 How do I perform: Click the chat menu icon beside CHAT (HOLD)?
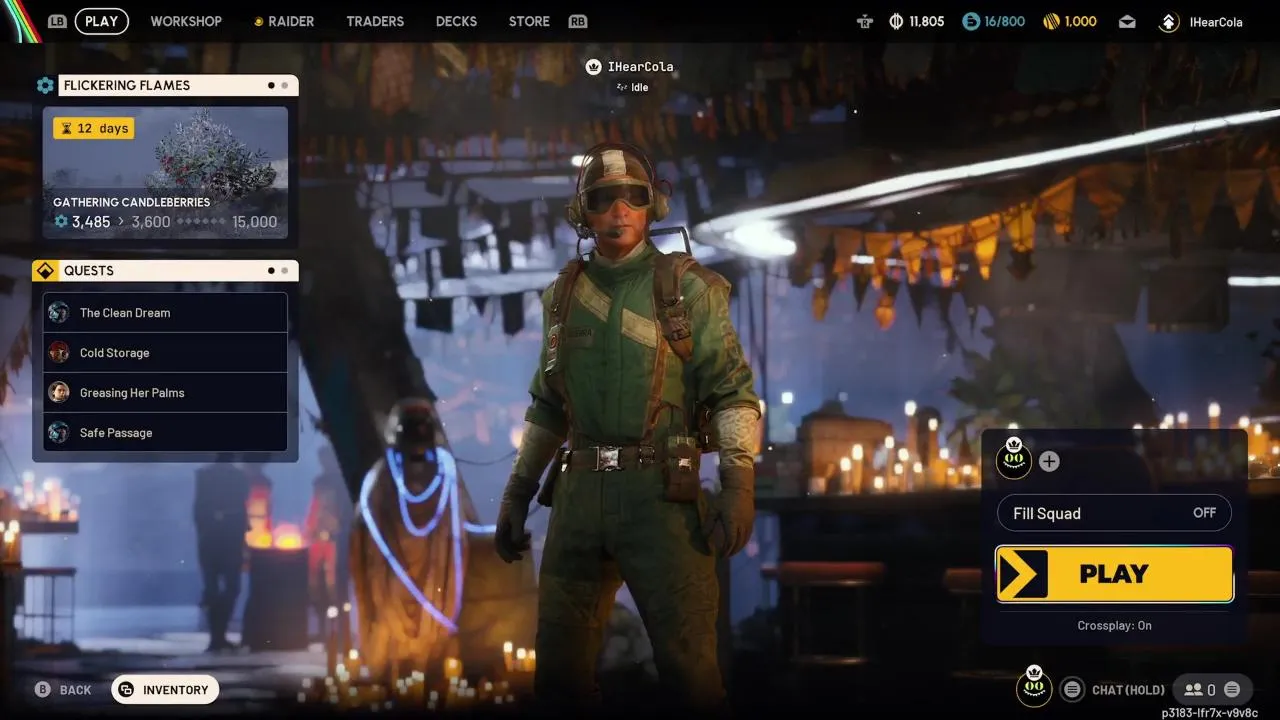(x=1072, y=689)
